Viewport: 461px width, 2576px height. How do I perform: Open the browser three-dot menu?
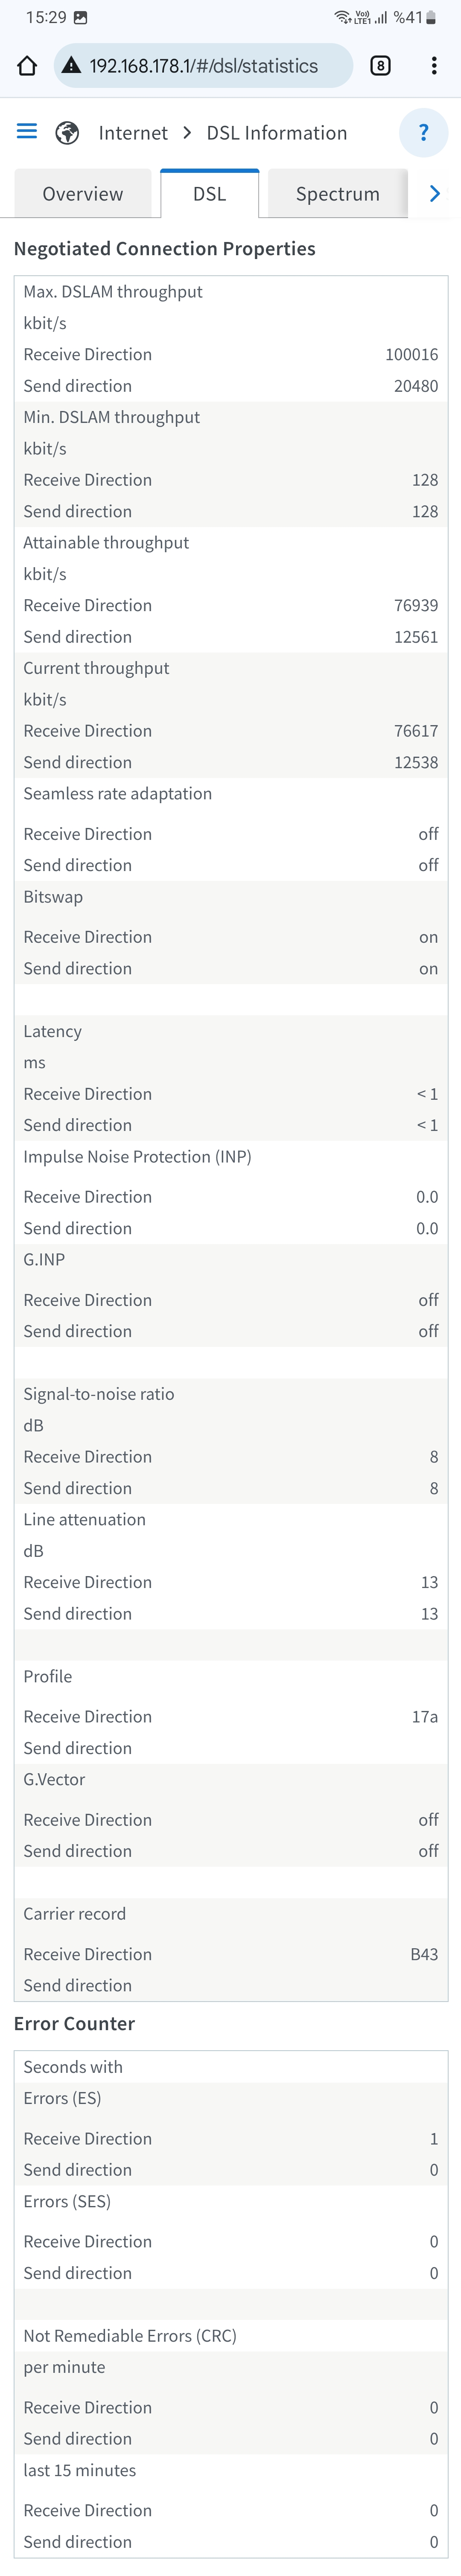point(434,66)
